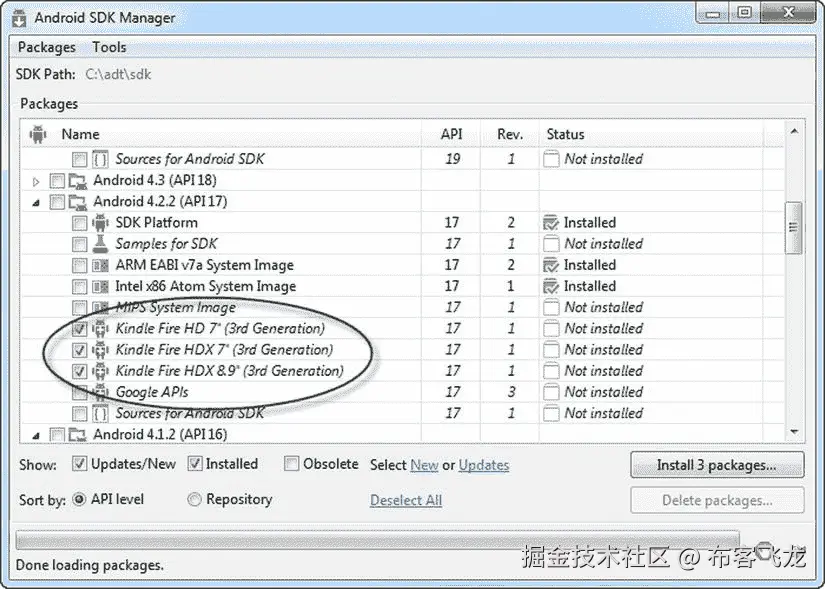
Task: Click the Installed status icon for SDK Platform
Action: [x=551, y=223]
